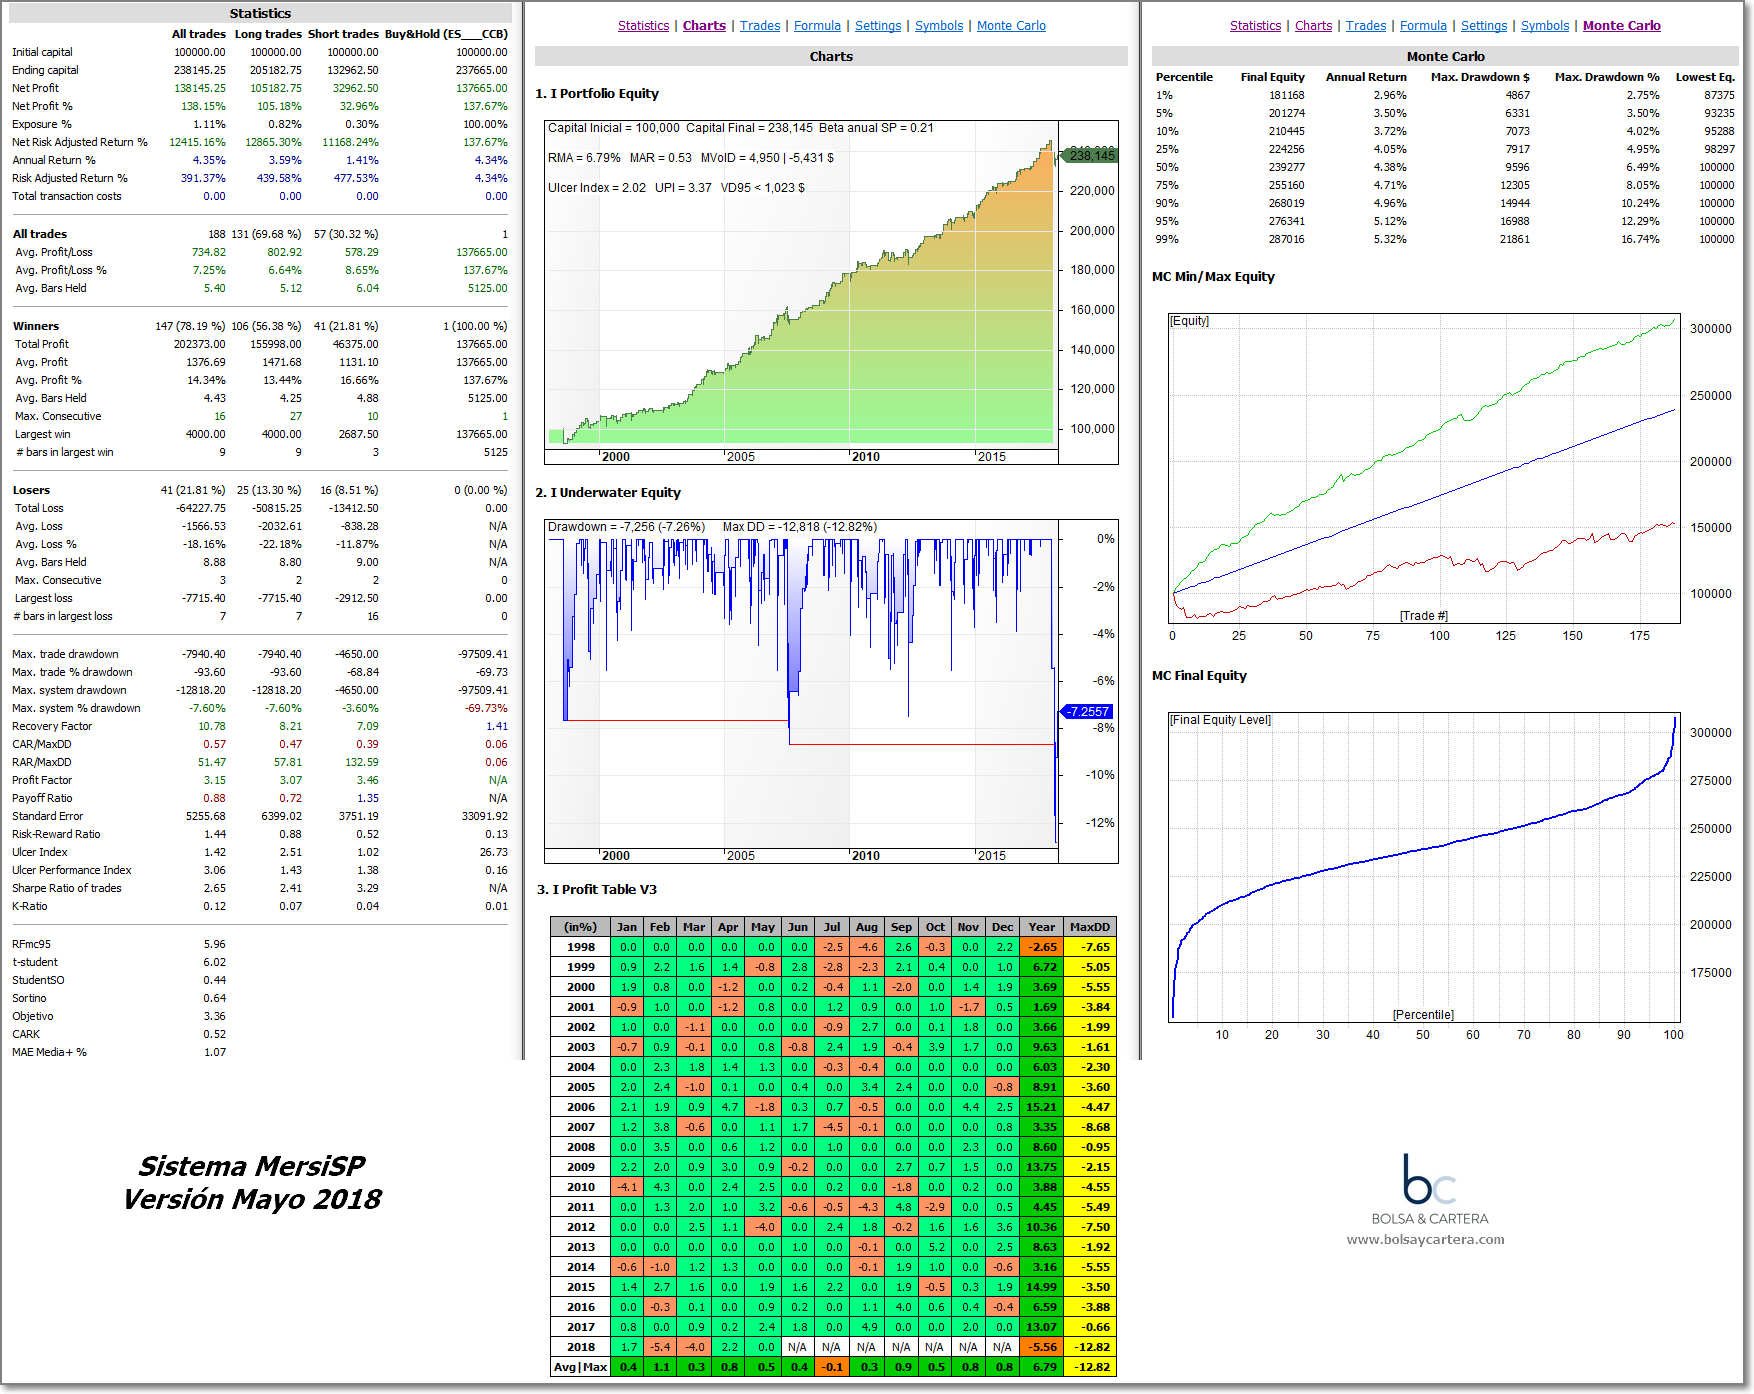Click the 99% percentile row label
Screen dimensions: 1754x1394
1167,239
